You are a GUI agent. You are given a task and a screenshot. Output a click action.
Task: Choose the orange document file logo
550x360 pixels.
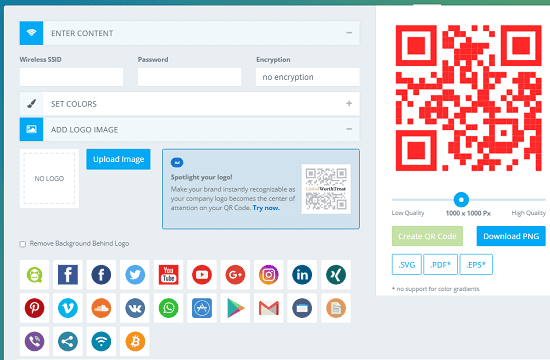coord(336,308)
